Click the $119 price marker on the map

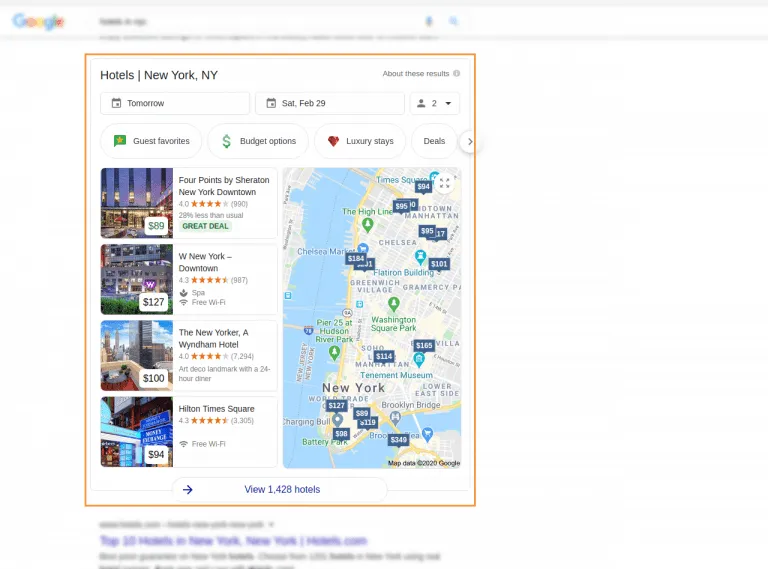368,422
